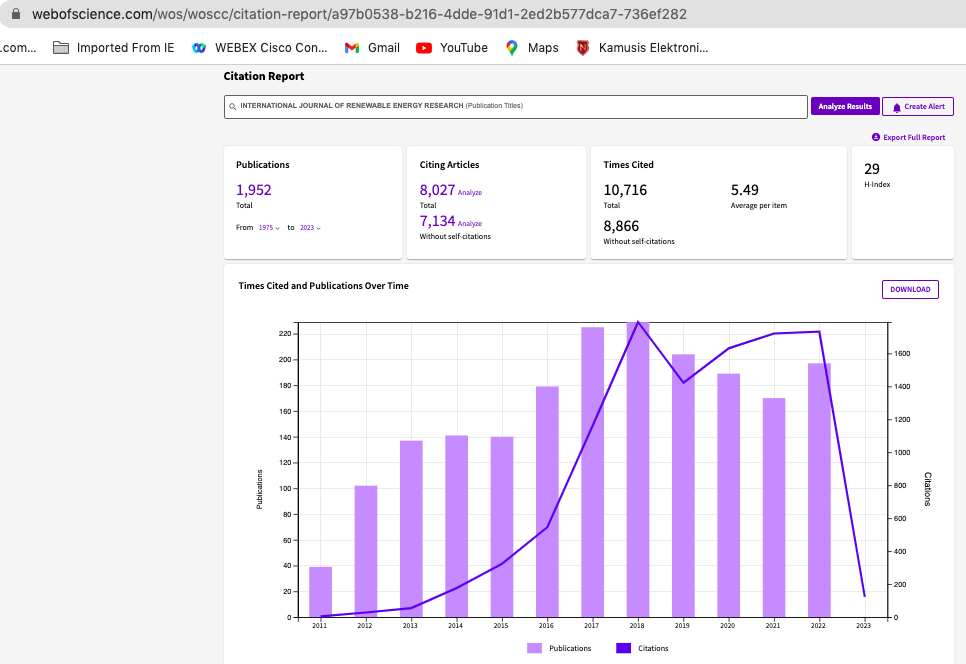This screenshot has width=966, height=664.
Task: Click the 2014 publications bar
Action: click(457, 526)
